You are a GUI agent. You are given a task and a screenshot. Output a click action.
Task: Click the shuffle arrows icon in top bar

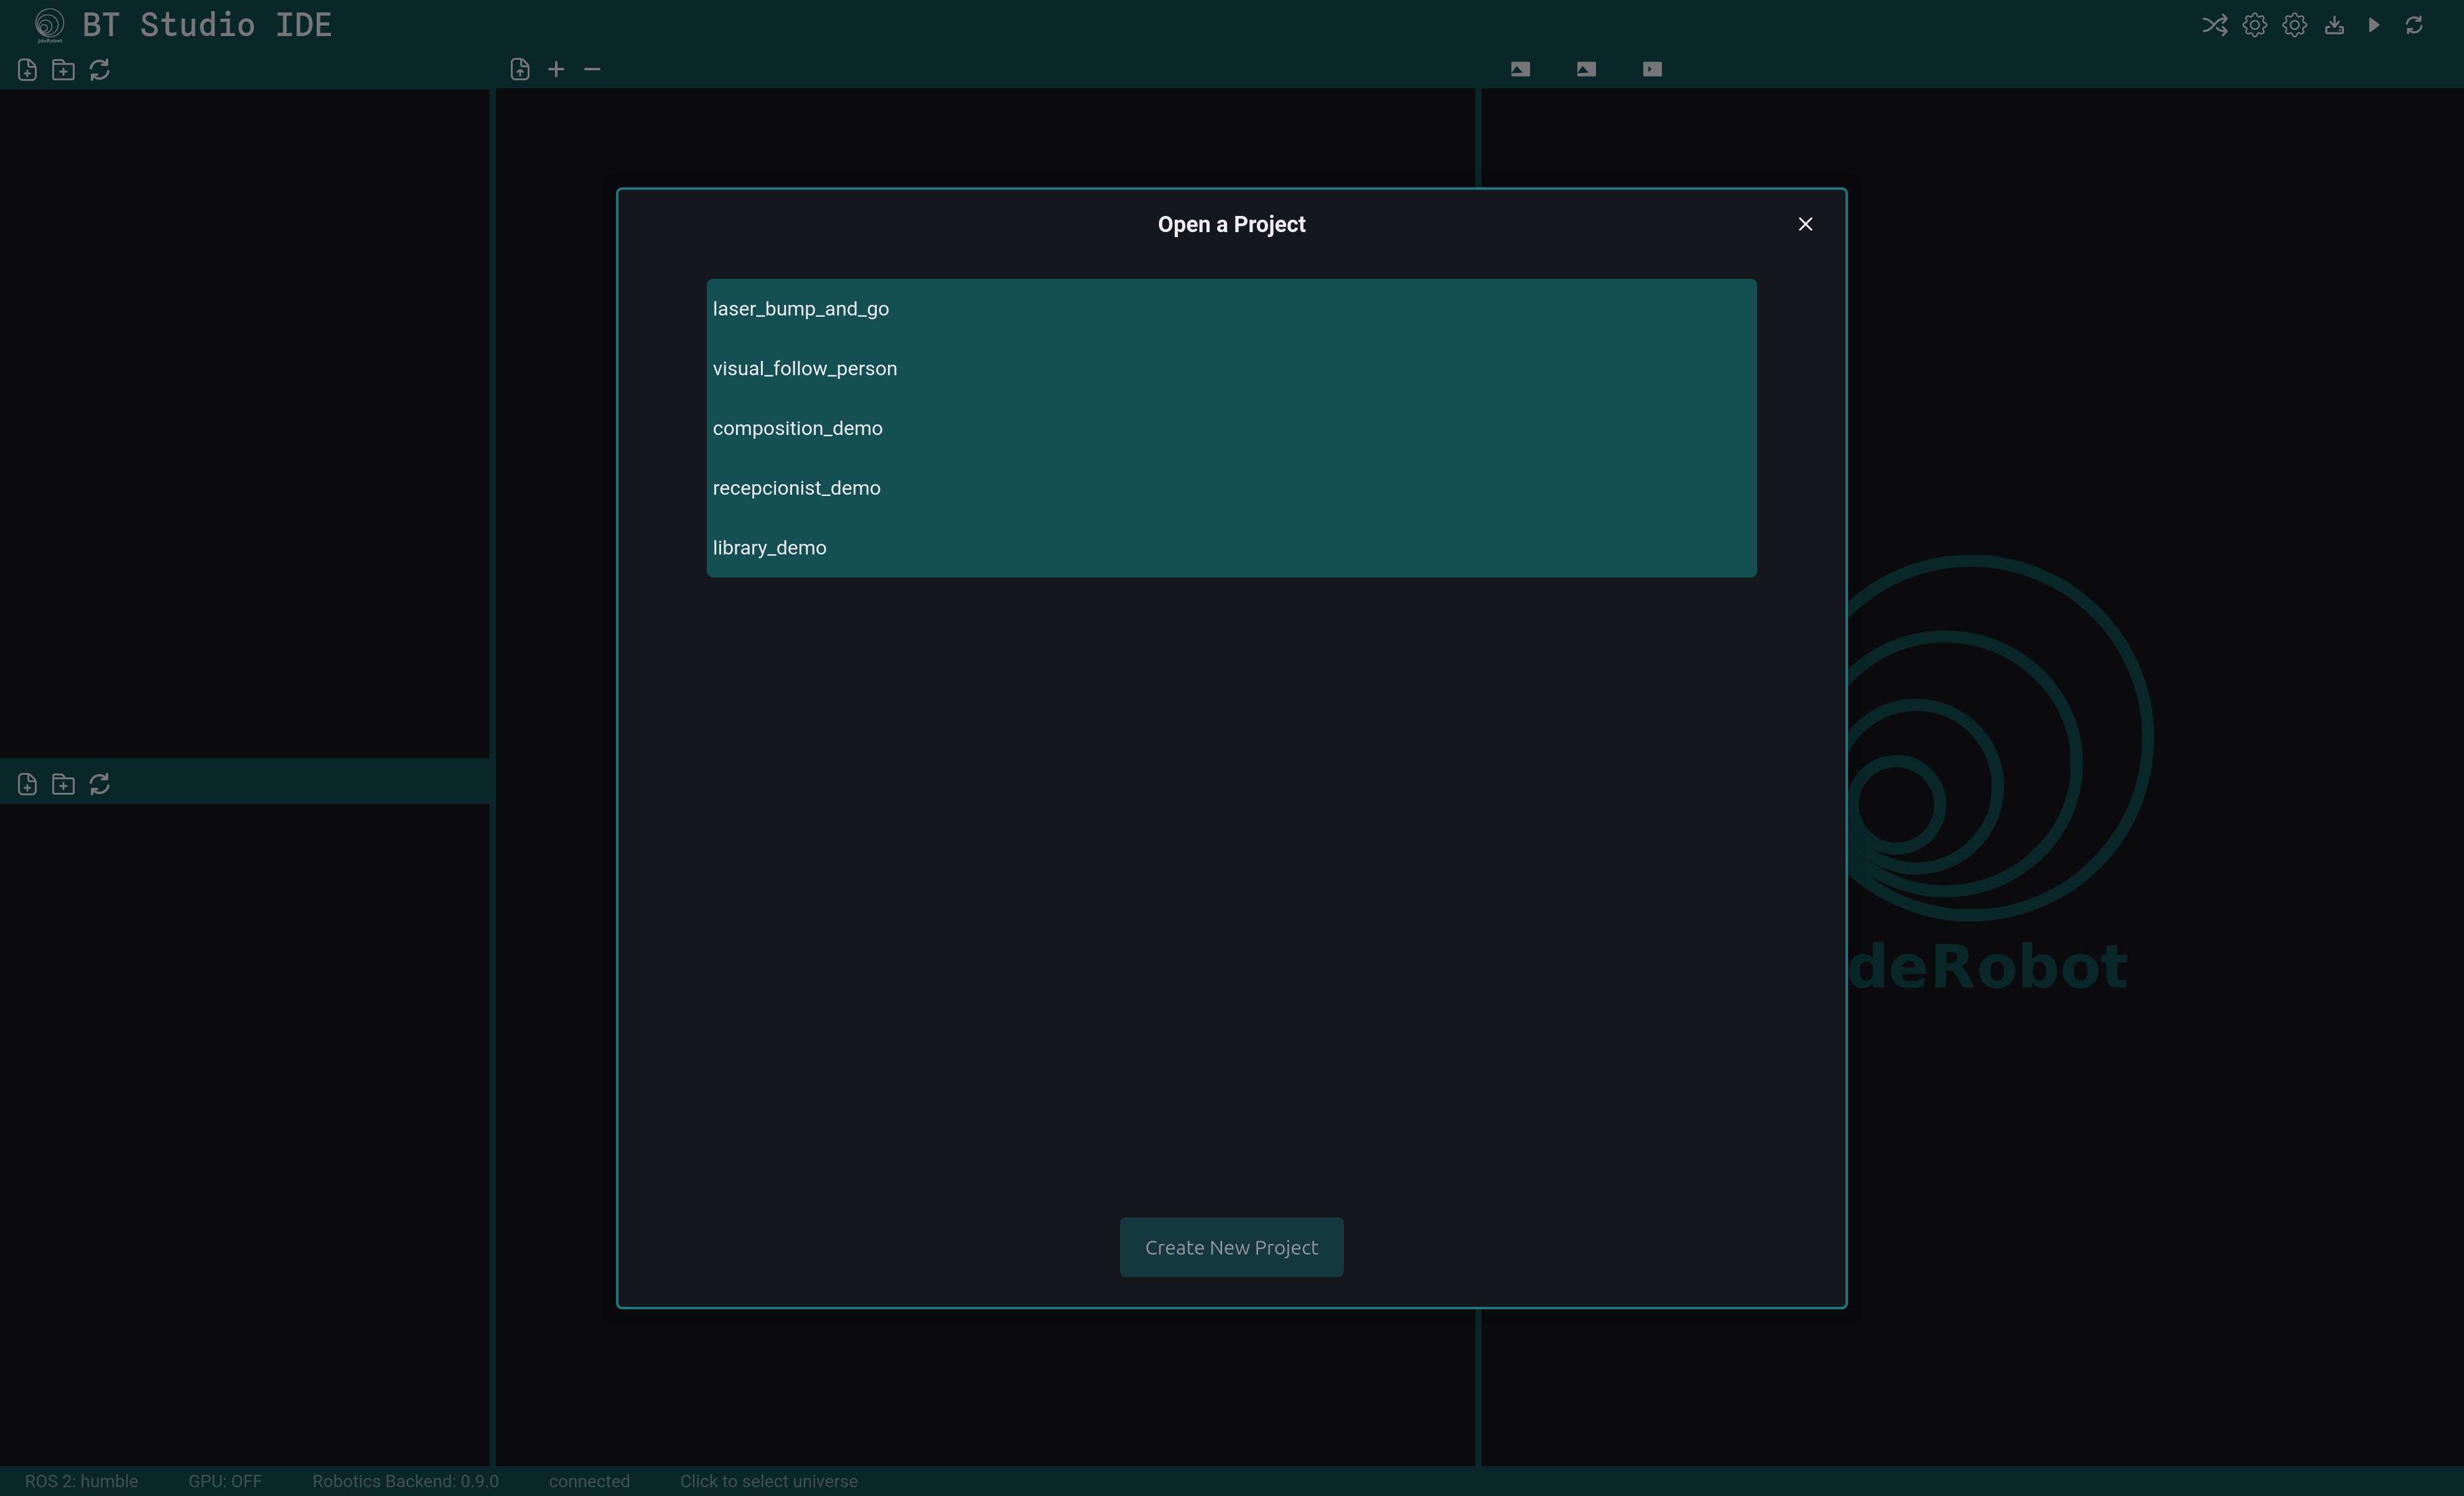[2214, 25]
